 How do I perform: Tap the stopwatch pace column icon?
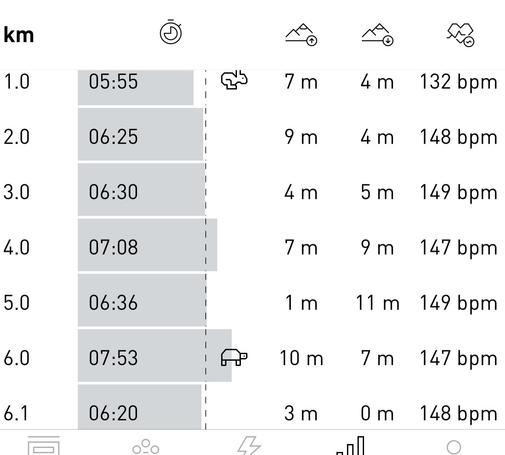click(171, 32)
